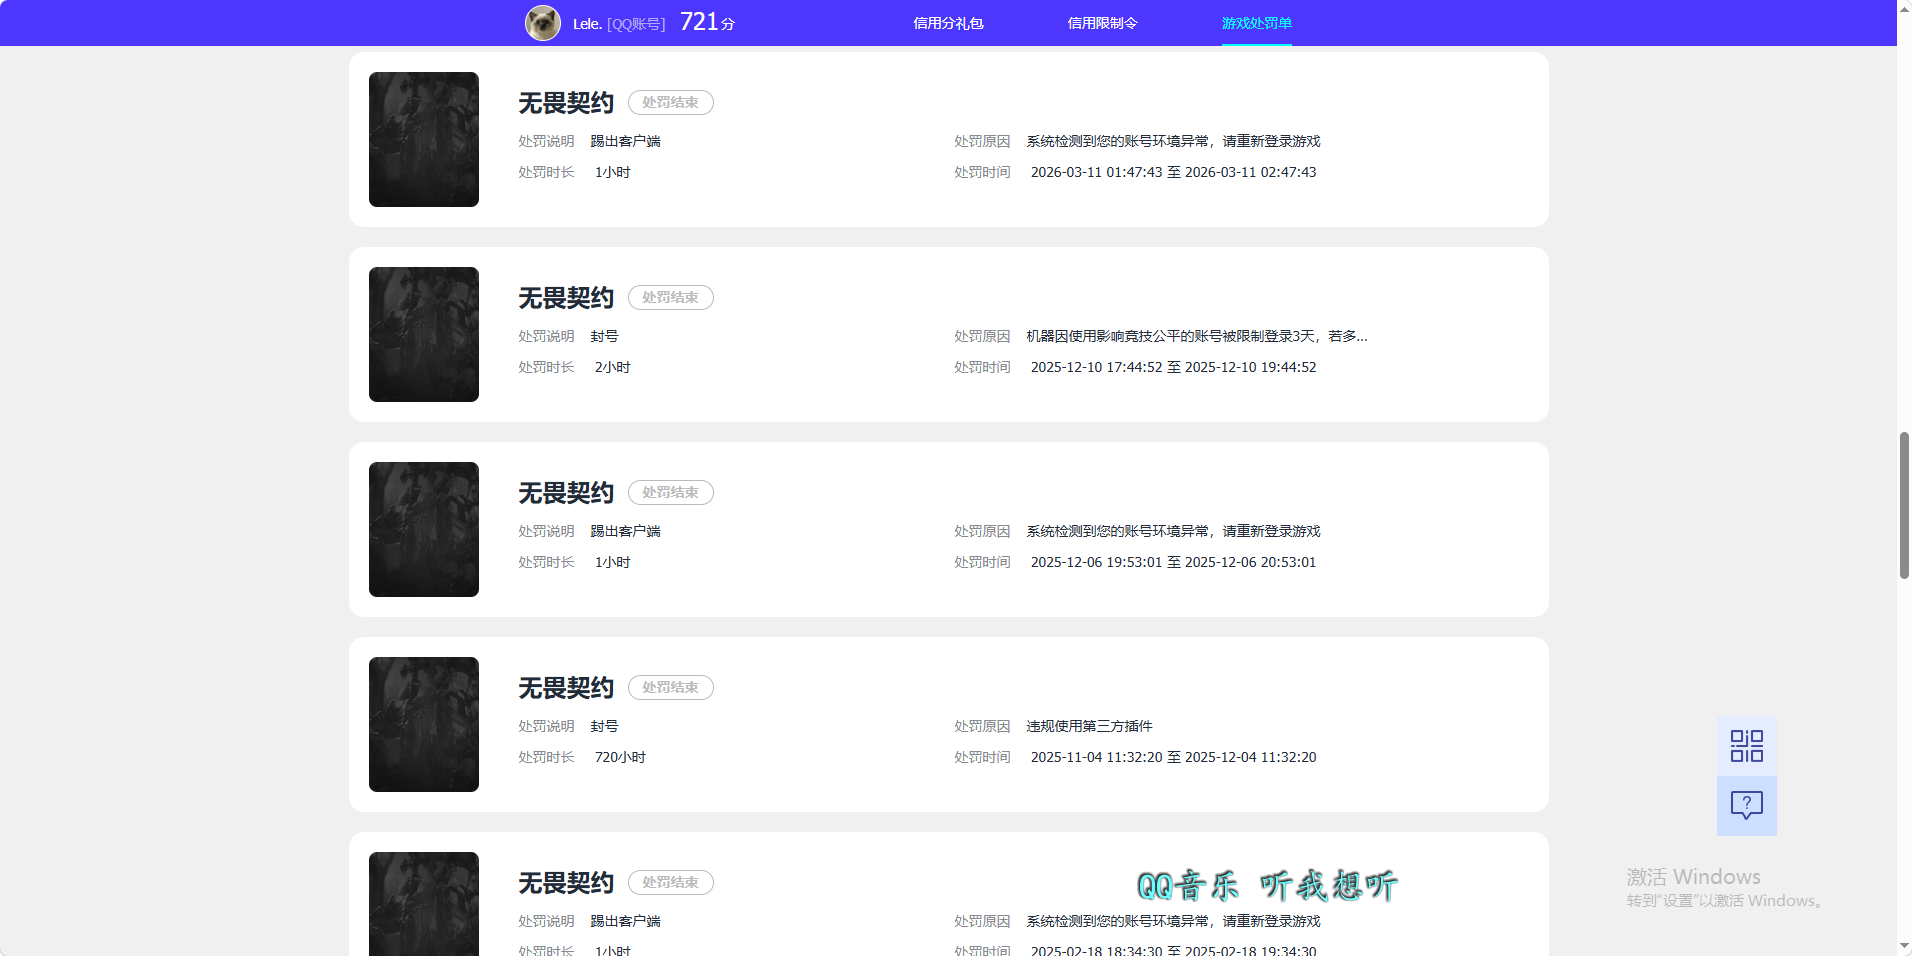Click the scrollbar up arrow
Image resolution: width=1912 pixels, height=956 pixels.
click(1903, 8)
